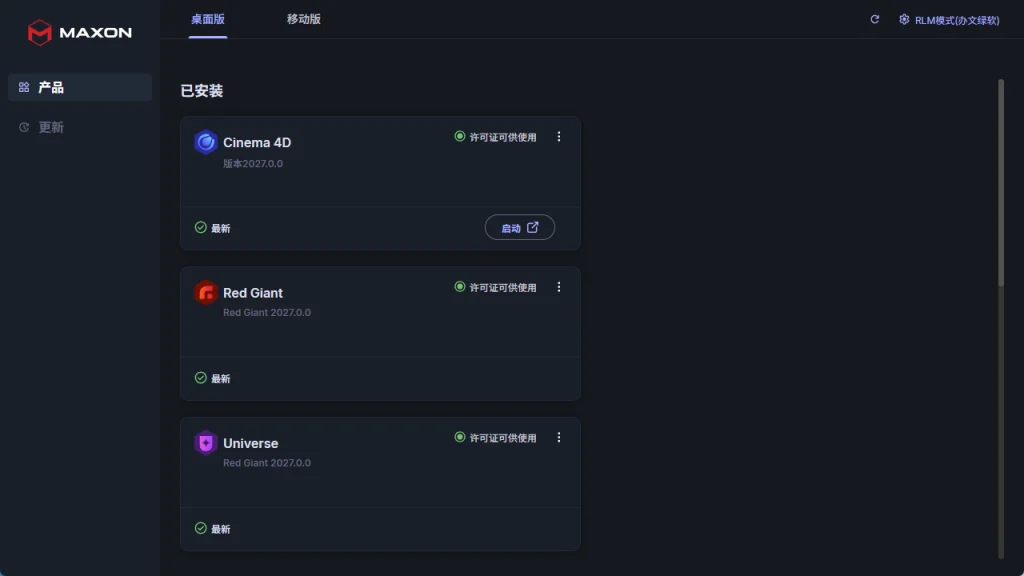Click the Cinema 4D product icon

(x=206, y=142)
